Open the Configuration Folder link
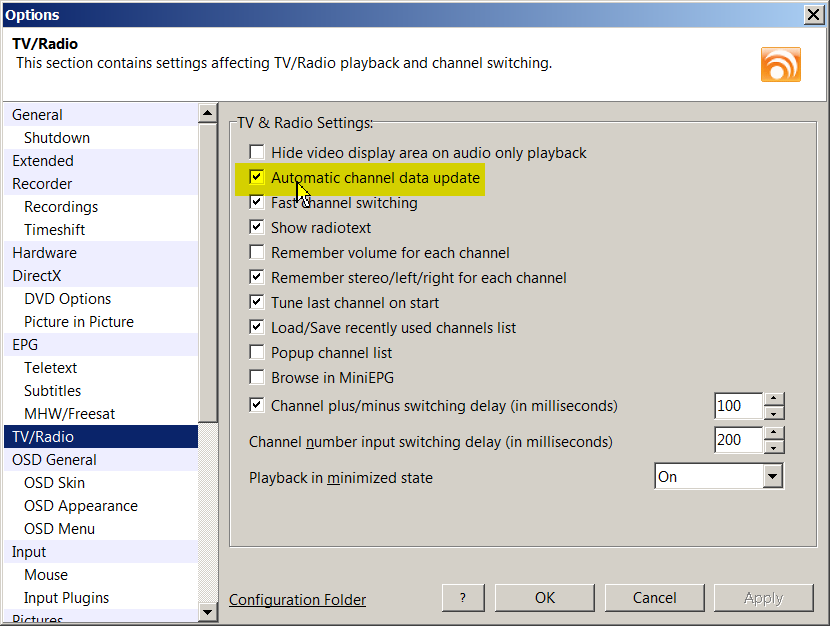830x626 pixels. click(297, 600)
